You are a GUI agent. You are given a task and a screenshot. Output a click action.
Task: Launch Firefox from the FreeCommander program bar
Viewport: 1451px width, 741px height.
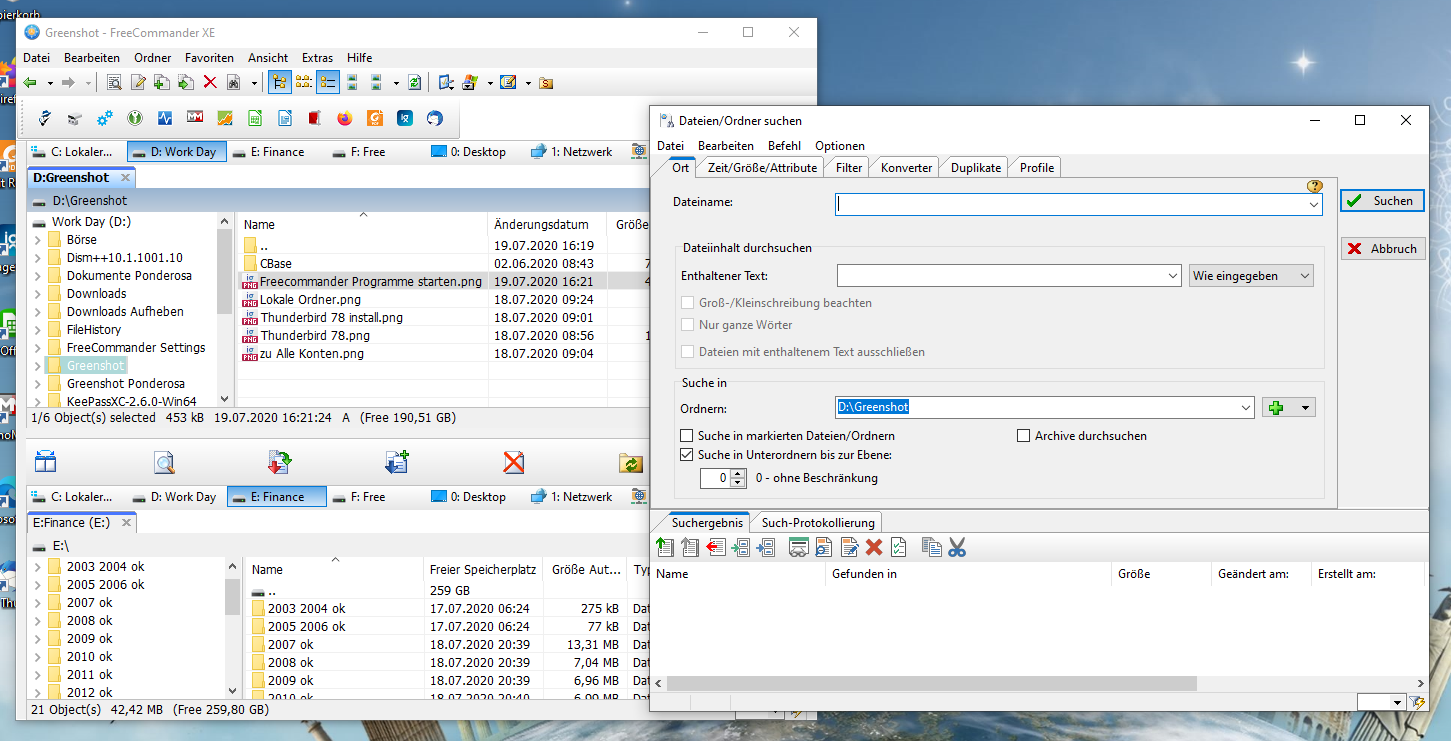(x=345, y=118)
